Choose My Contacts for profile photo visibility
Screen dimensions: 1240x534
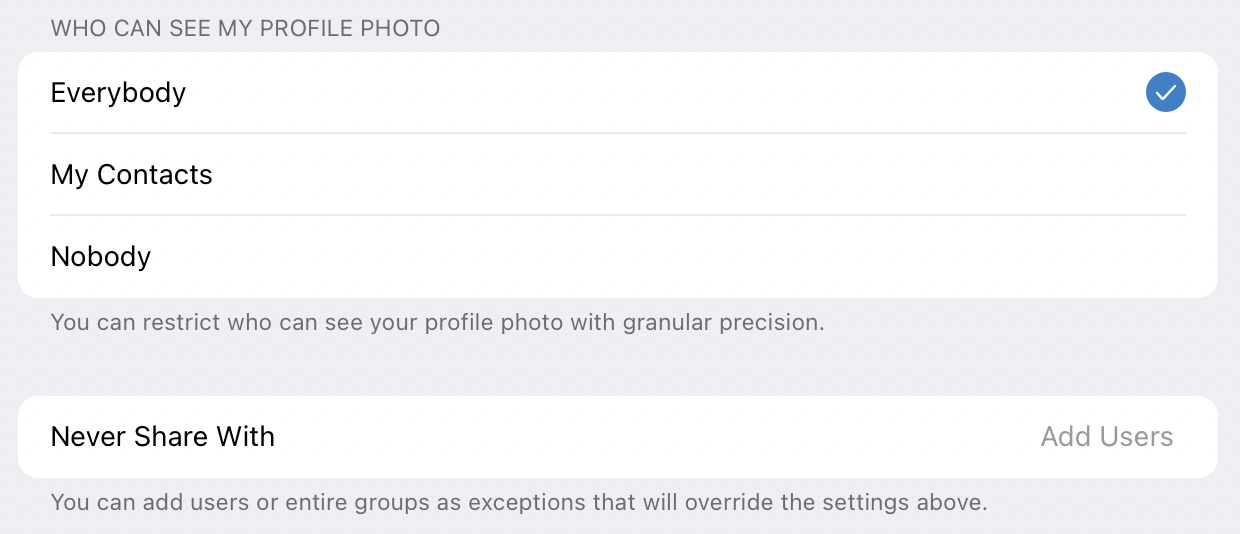pos(618,175)
